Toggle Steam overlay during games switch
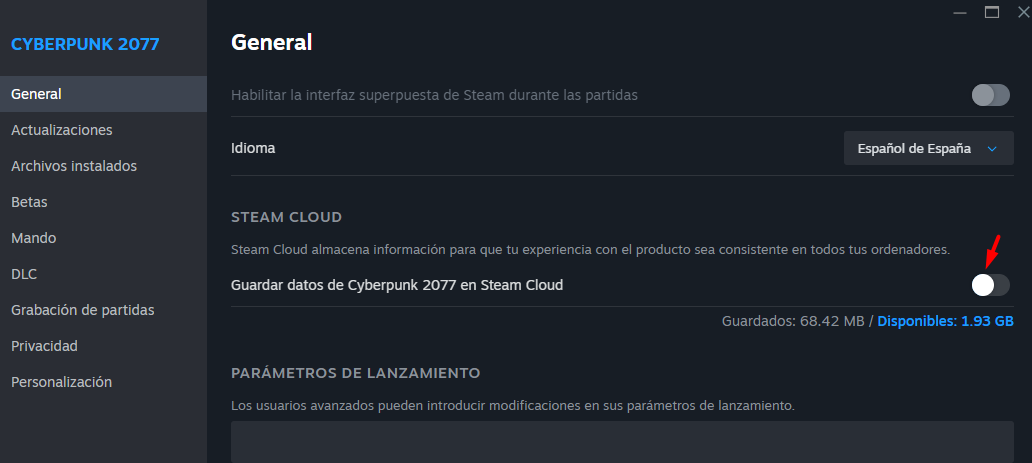Screen dimensions: 1032x463 (x=991, y=95)
